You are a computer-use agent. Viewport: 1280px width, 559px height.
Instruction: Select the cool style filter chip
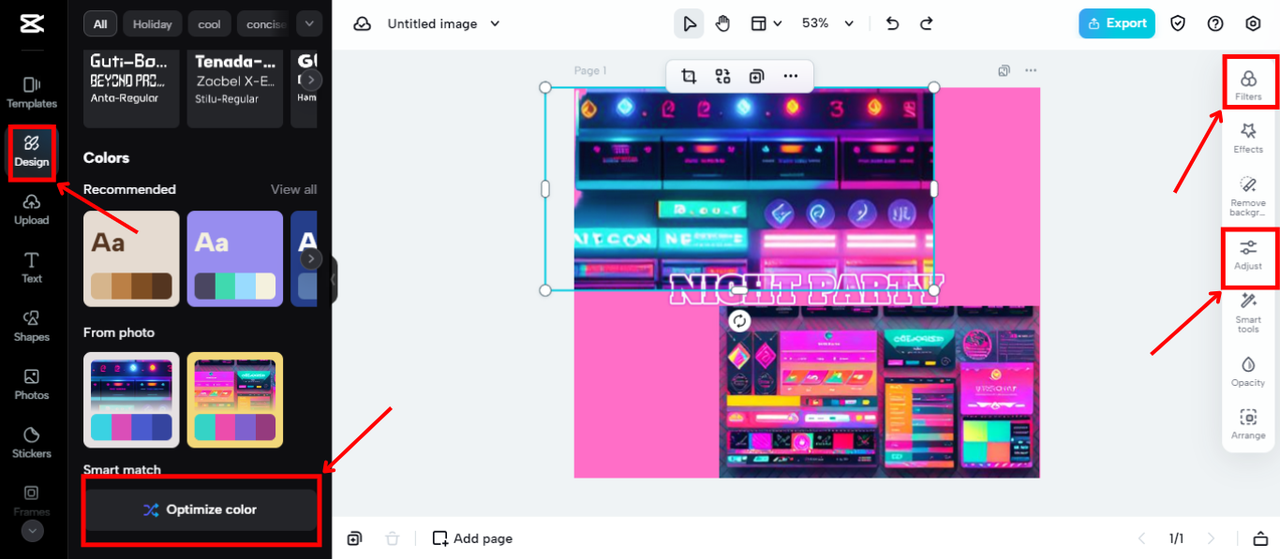coord(209,24)
